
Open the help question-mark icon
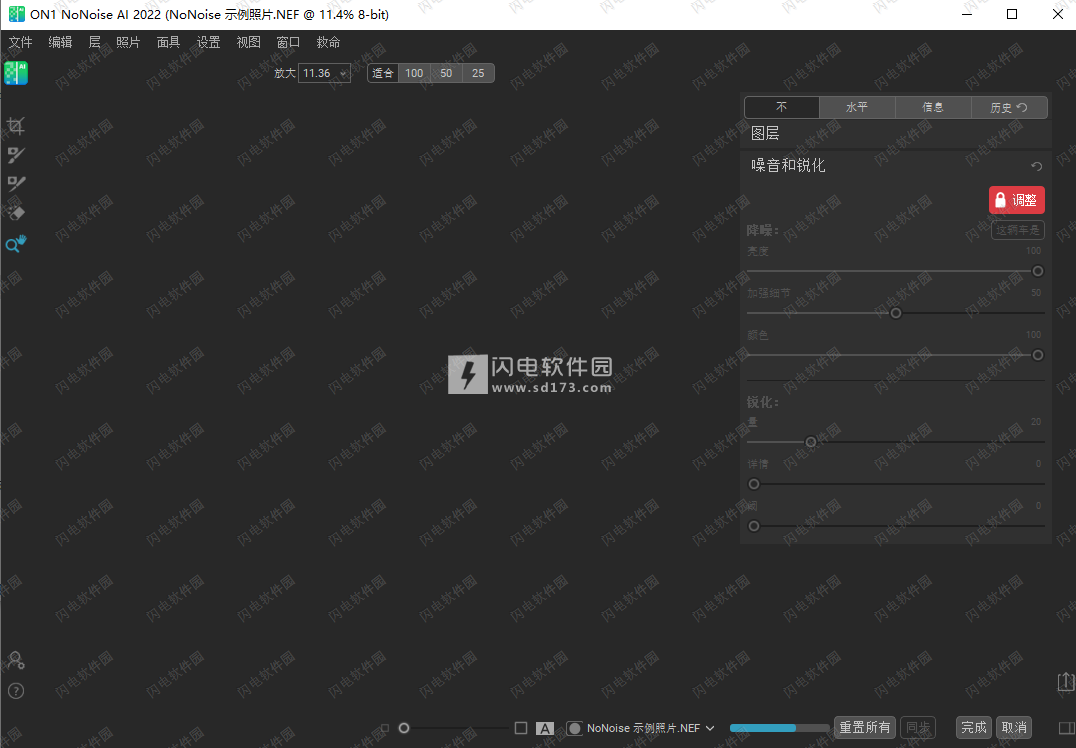pyautogui.click(x=16, y=691)
